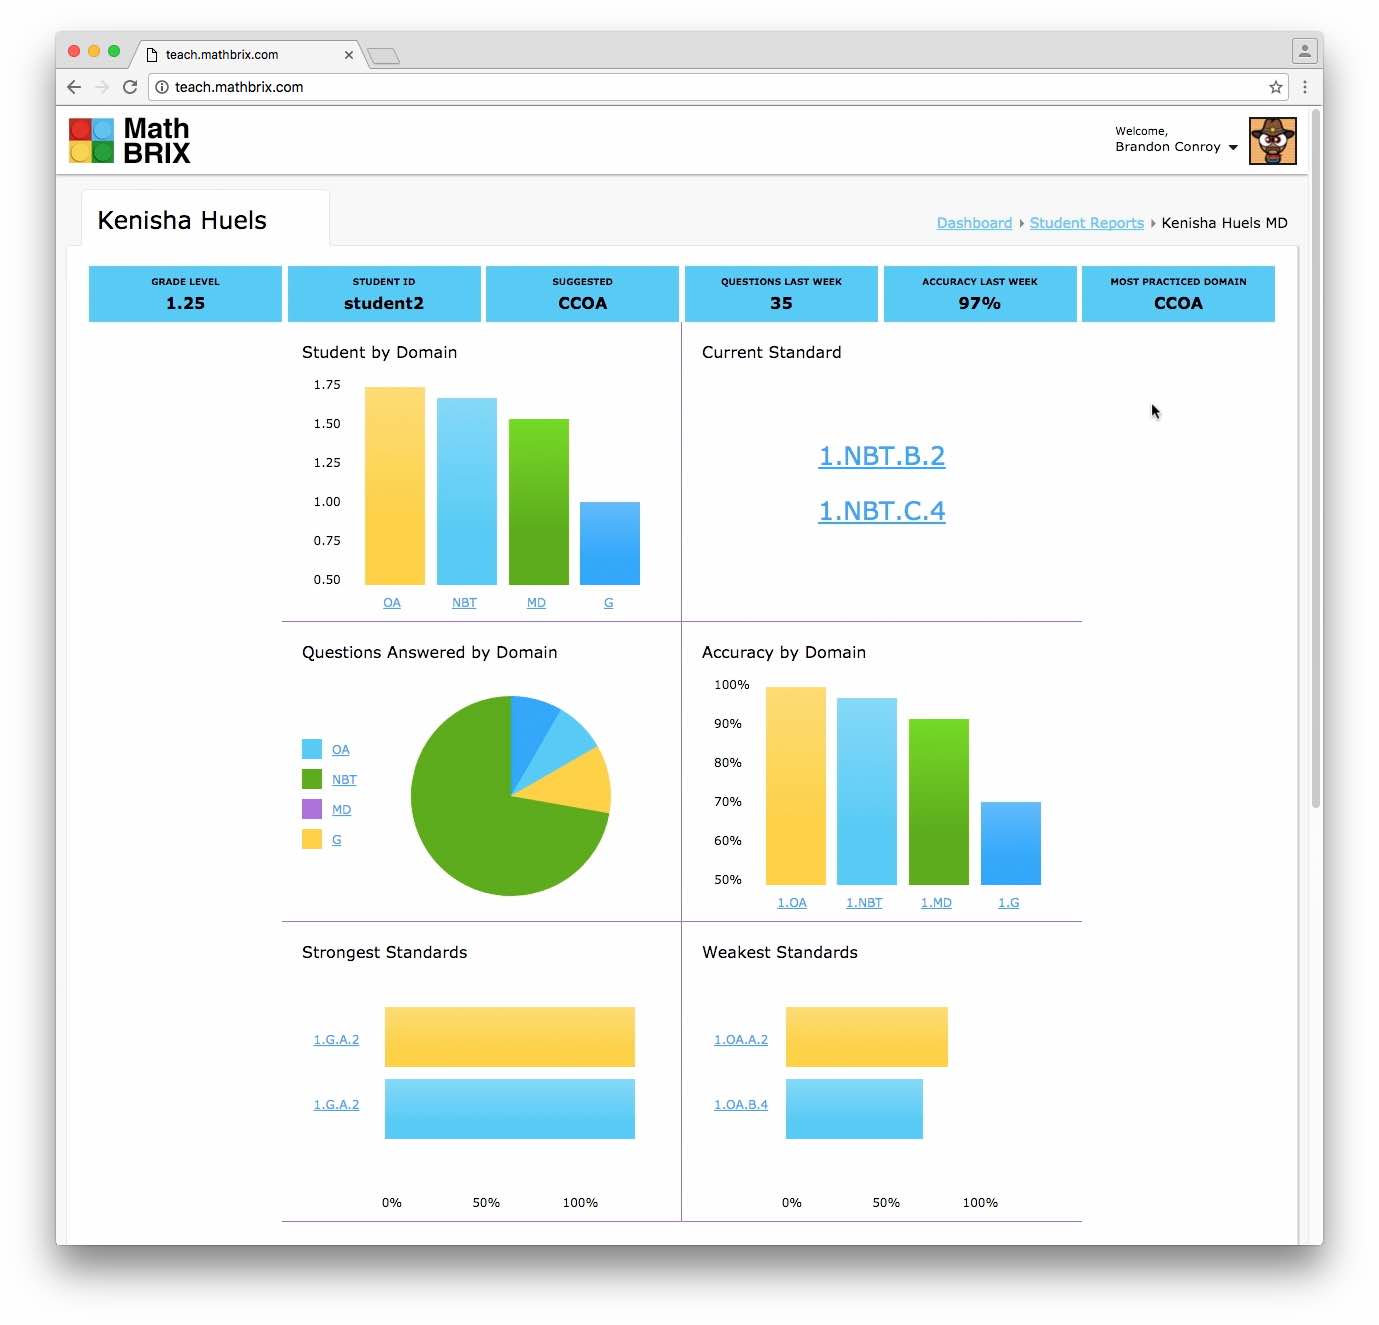
Task: Open the Chrome three-dot menu
Action: 1304,87
